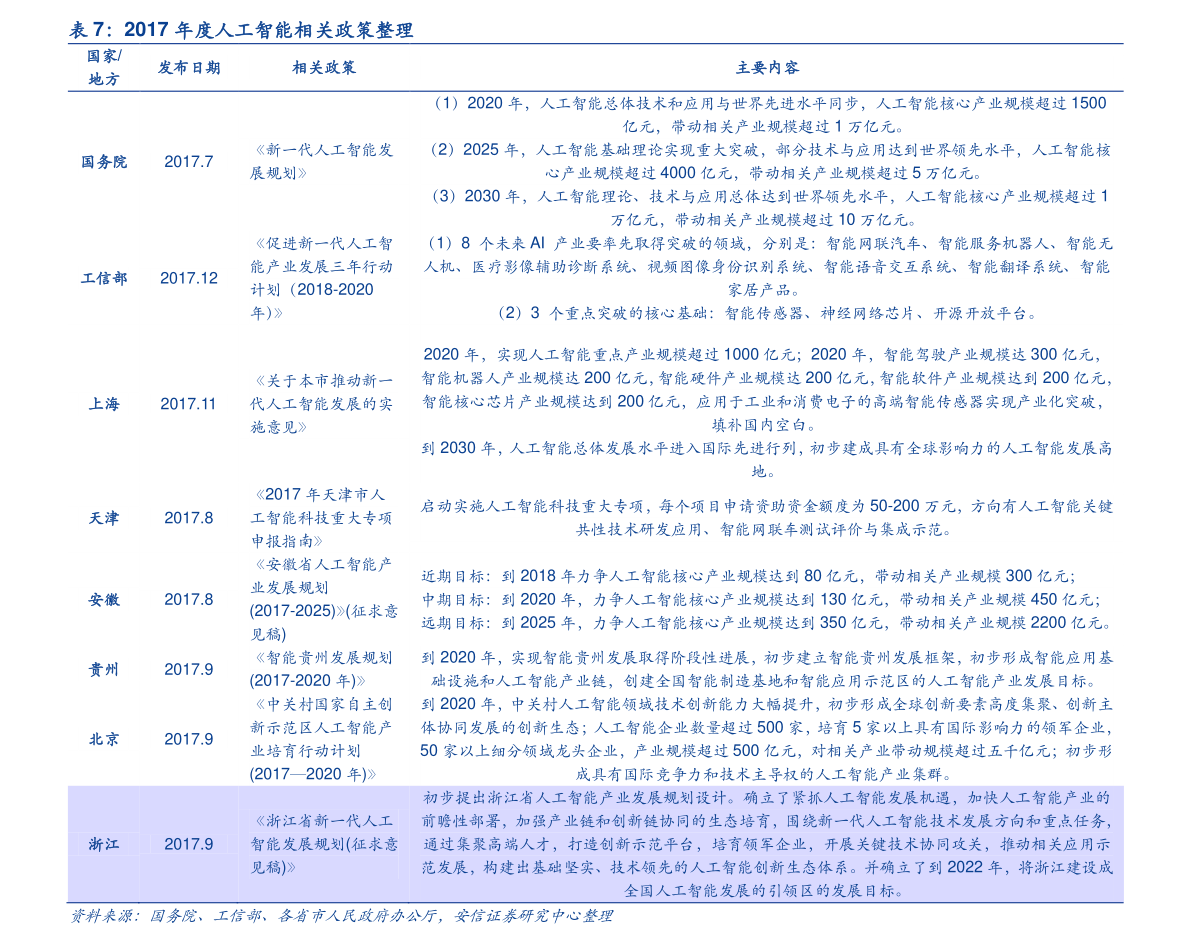Click the 主要内容 column header
This screenshot has width=1191, height=944.
767,68
